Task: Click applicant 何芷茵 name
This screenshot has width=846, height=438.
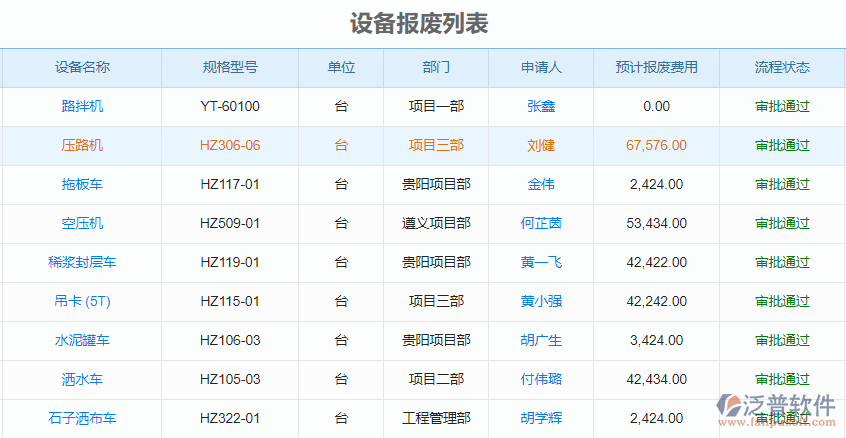Action: click(x=541, y=223)
